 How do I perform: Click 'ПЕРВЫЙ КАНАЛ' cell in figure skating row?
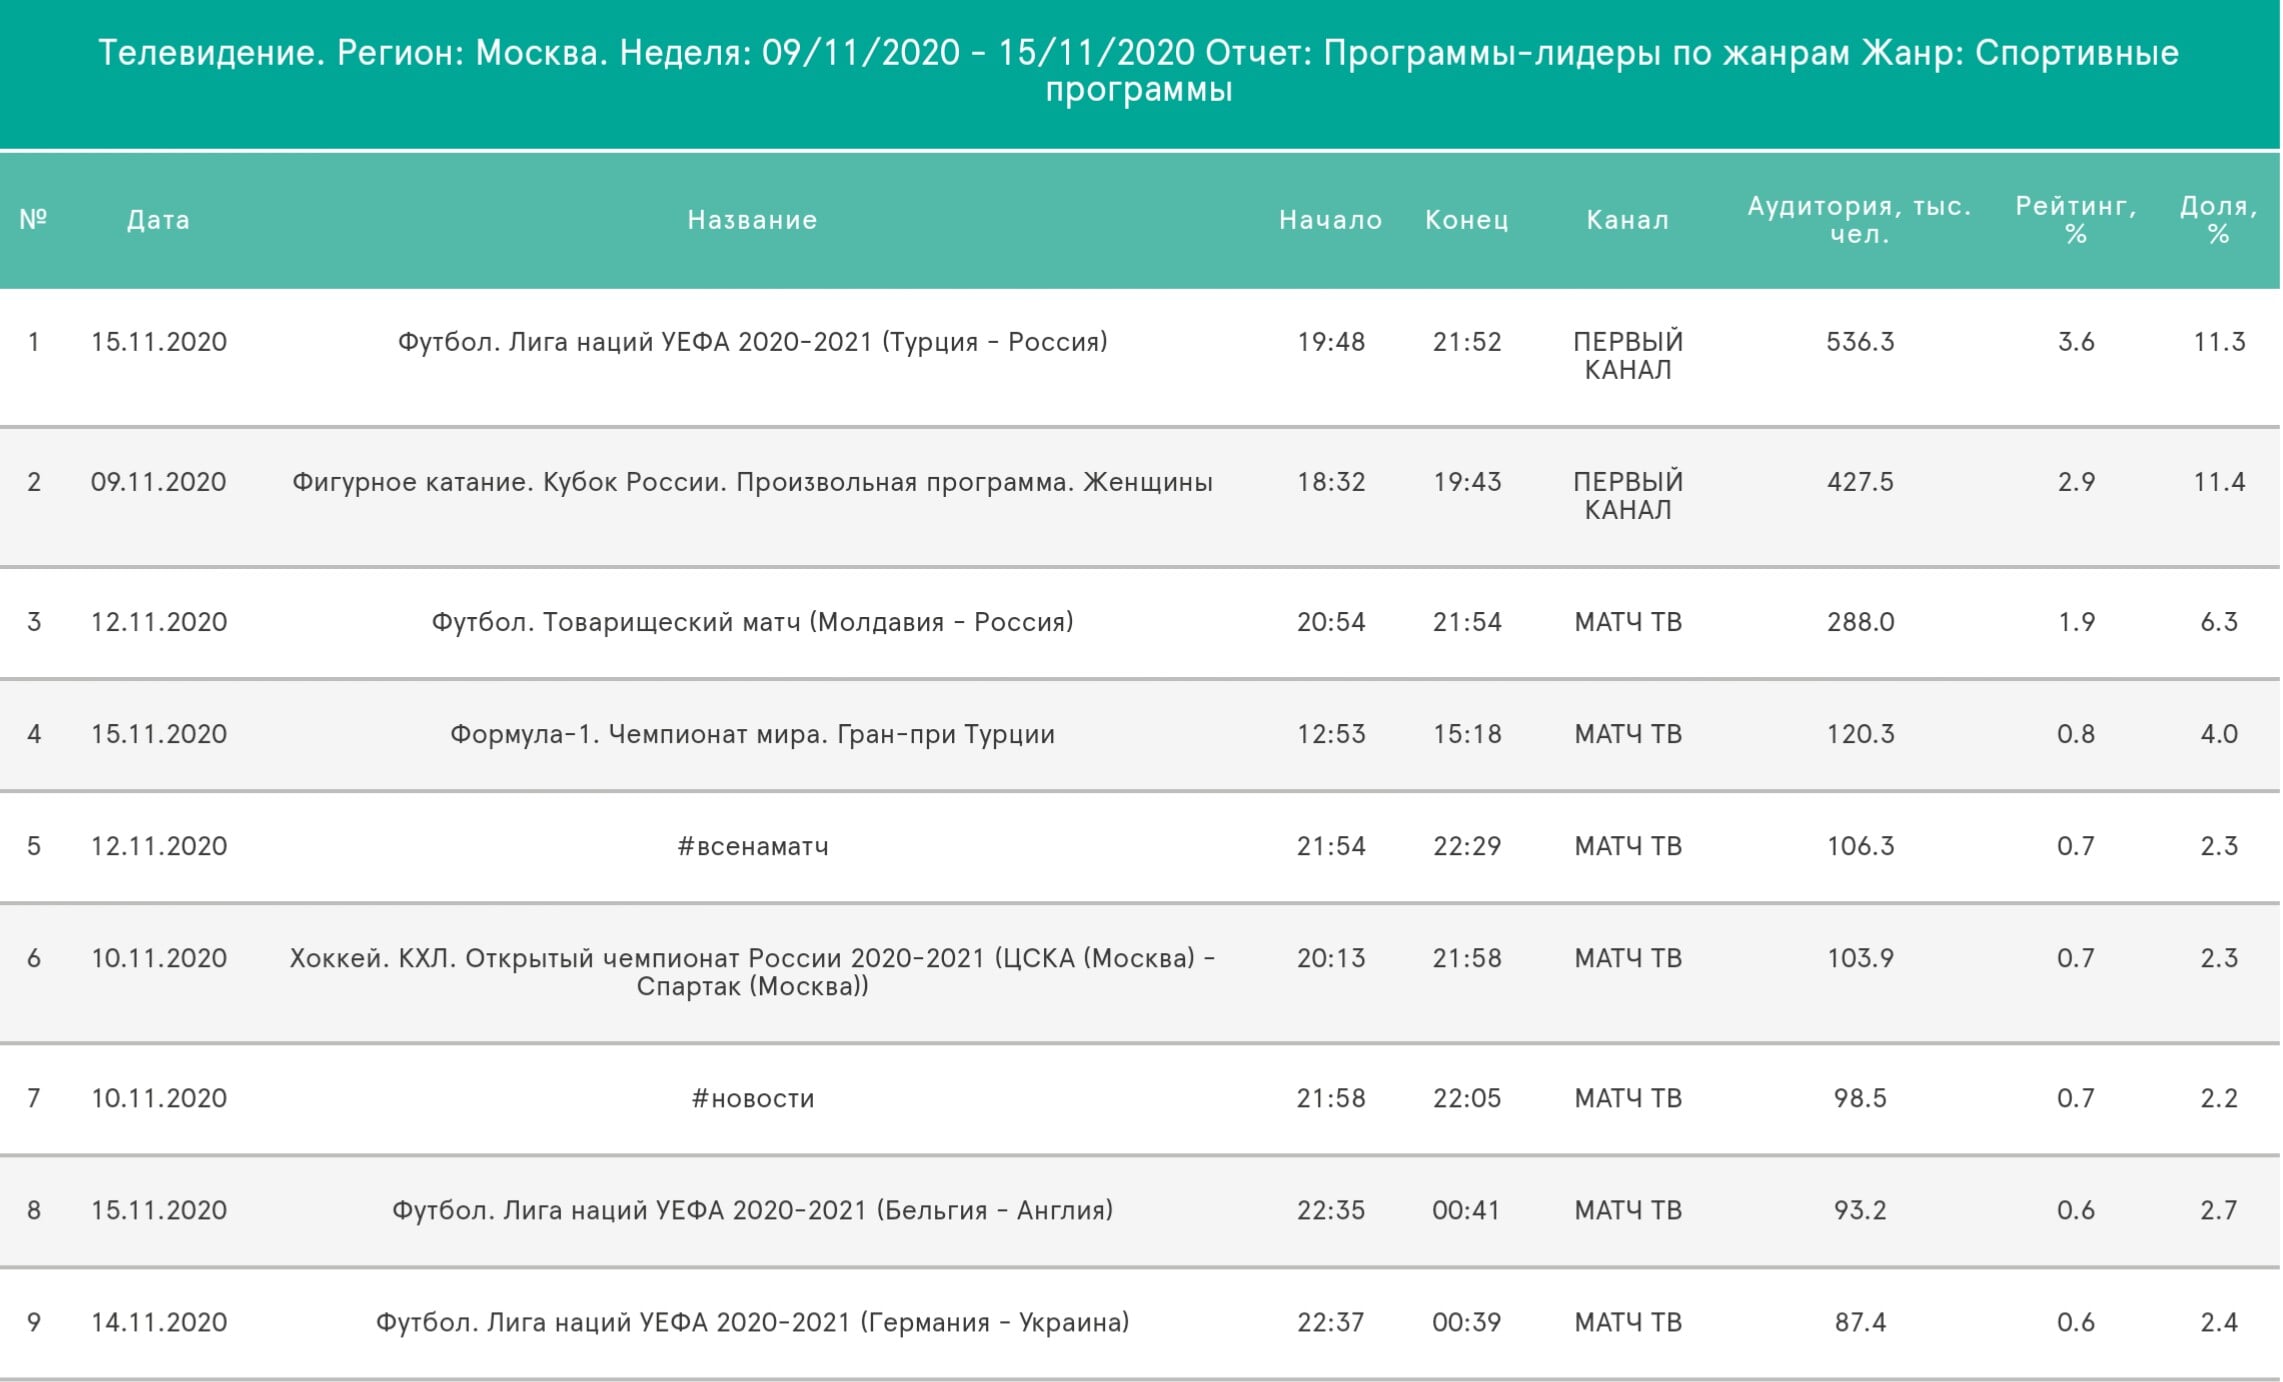pyautogui.click(x=1628, y=496)
